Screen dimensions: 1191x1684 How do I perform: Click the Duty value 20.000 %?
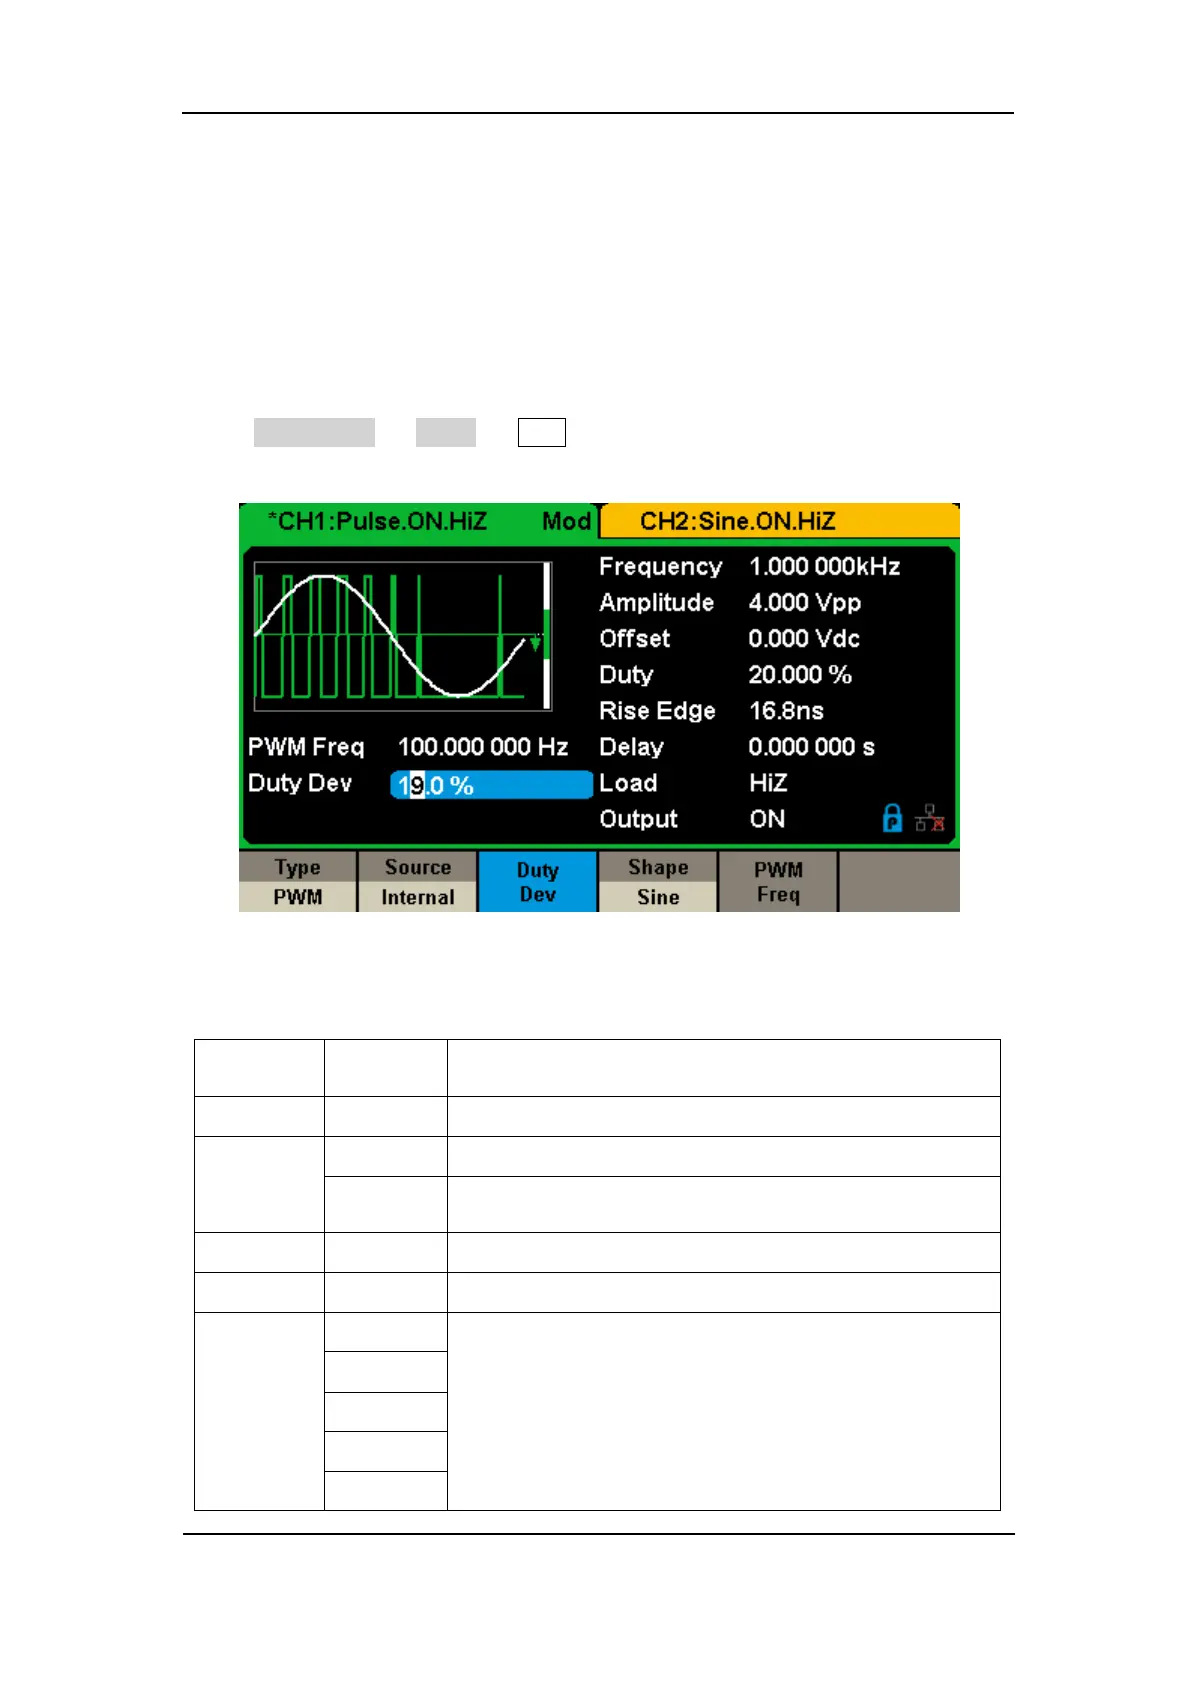tap(800, 675)
